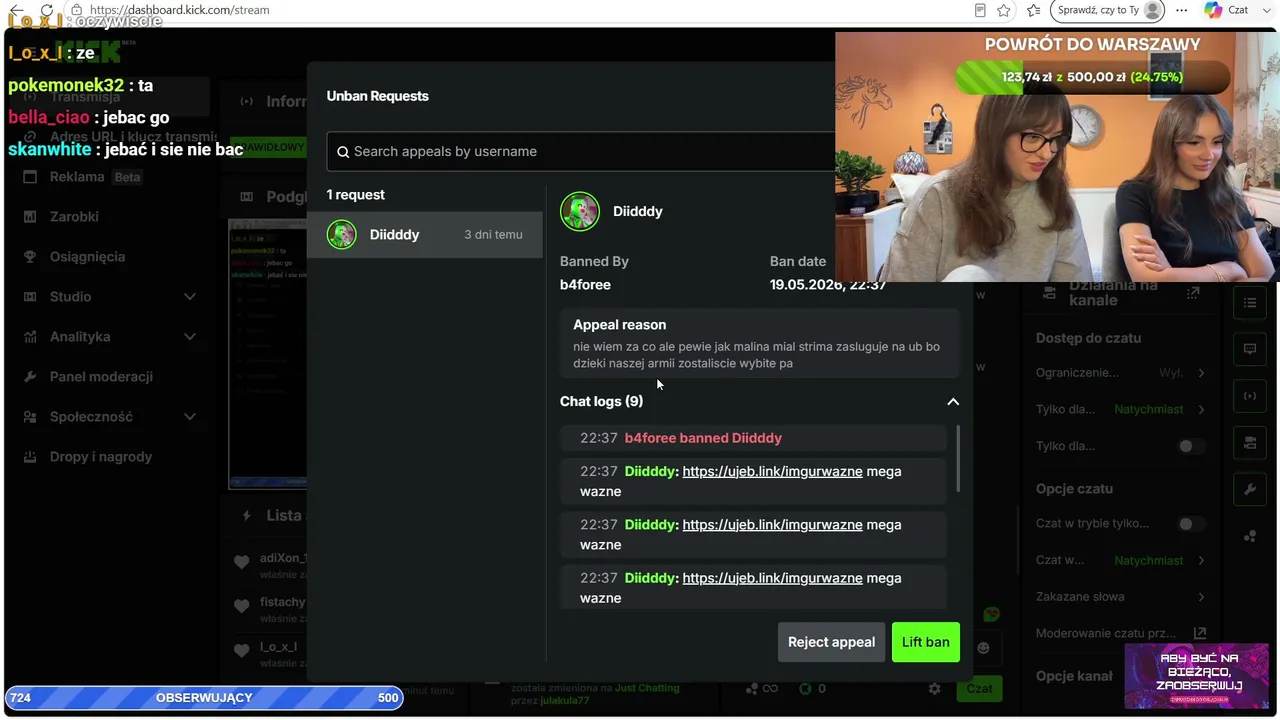Pop out the Działania na kanale panel
The height and width of the screenshot is (720, 1280).
pyautogui.click(x=1193, y=293)
